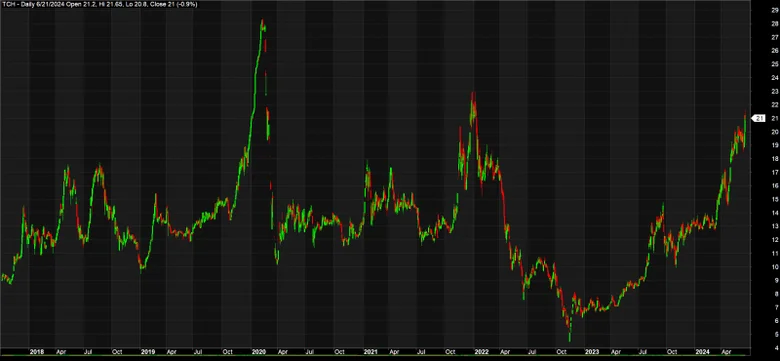Click the Oct label within year 2018
This screenshot has width=780, height=361.
(x=117, y=352)
